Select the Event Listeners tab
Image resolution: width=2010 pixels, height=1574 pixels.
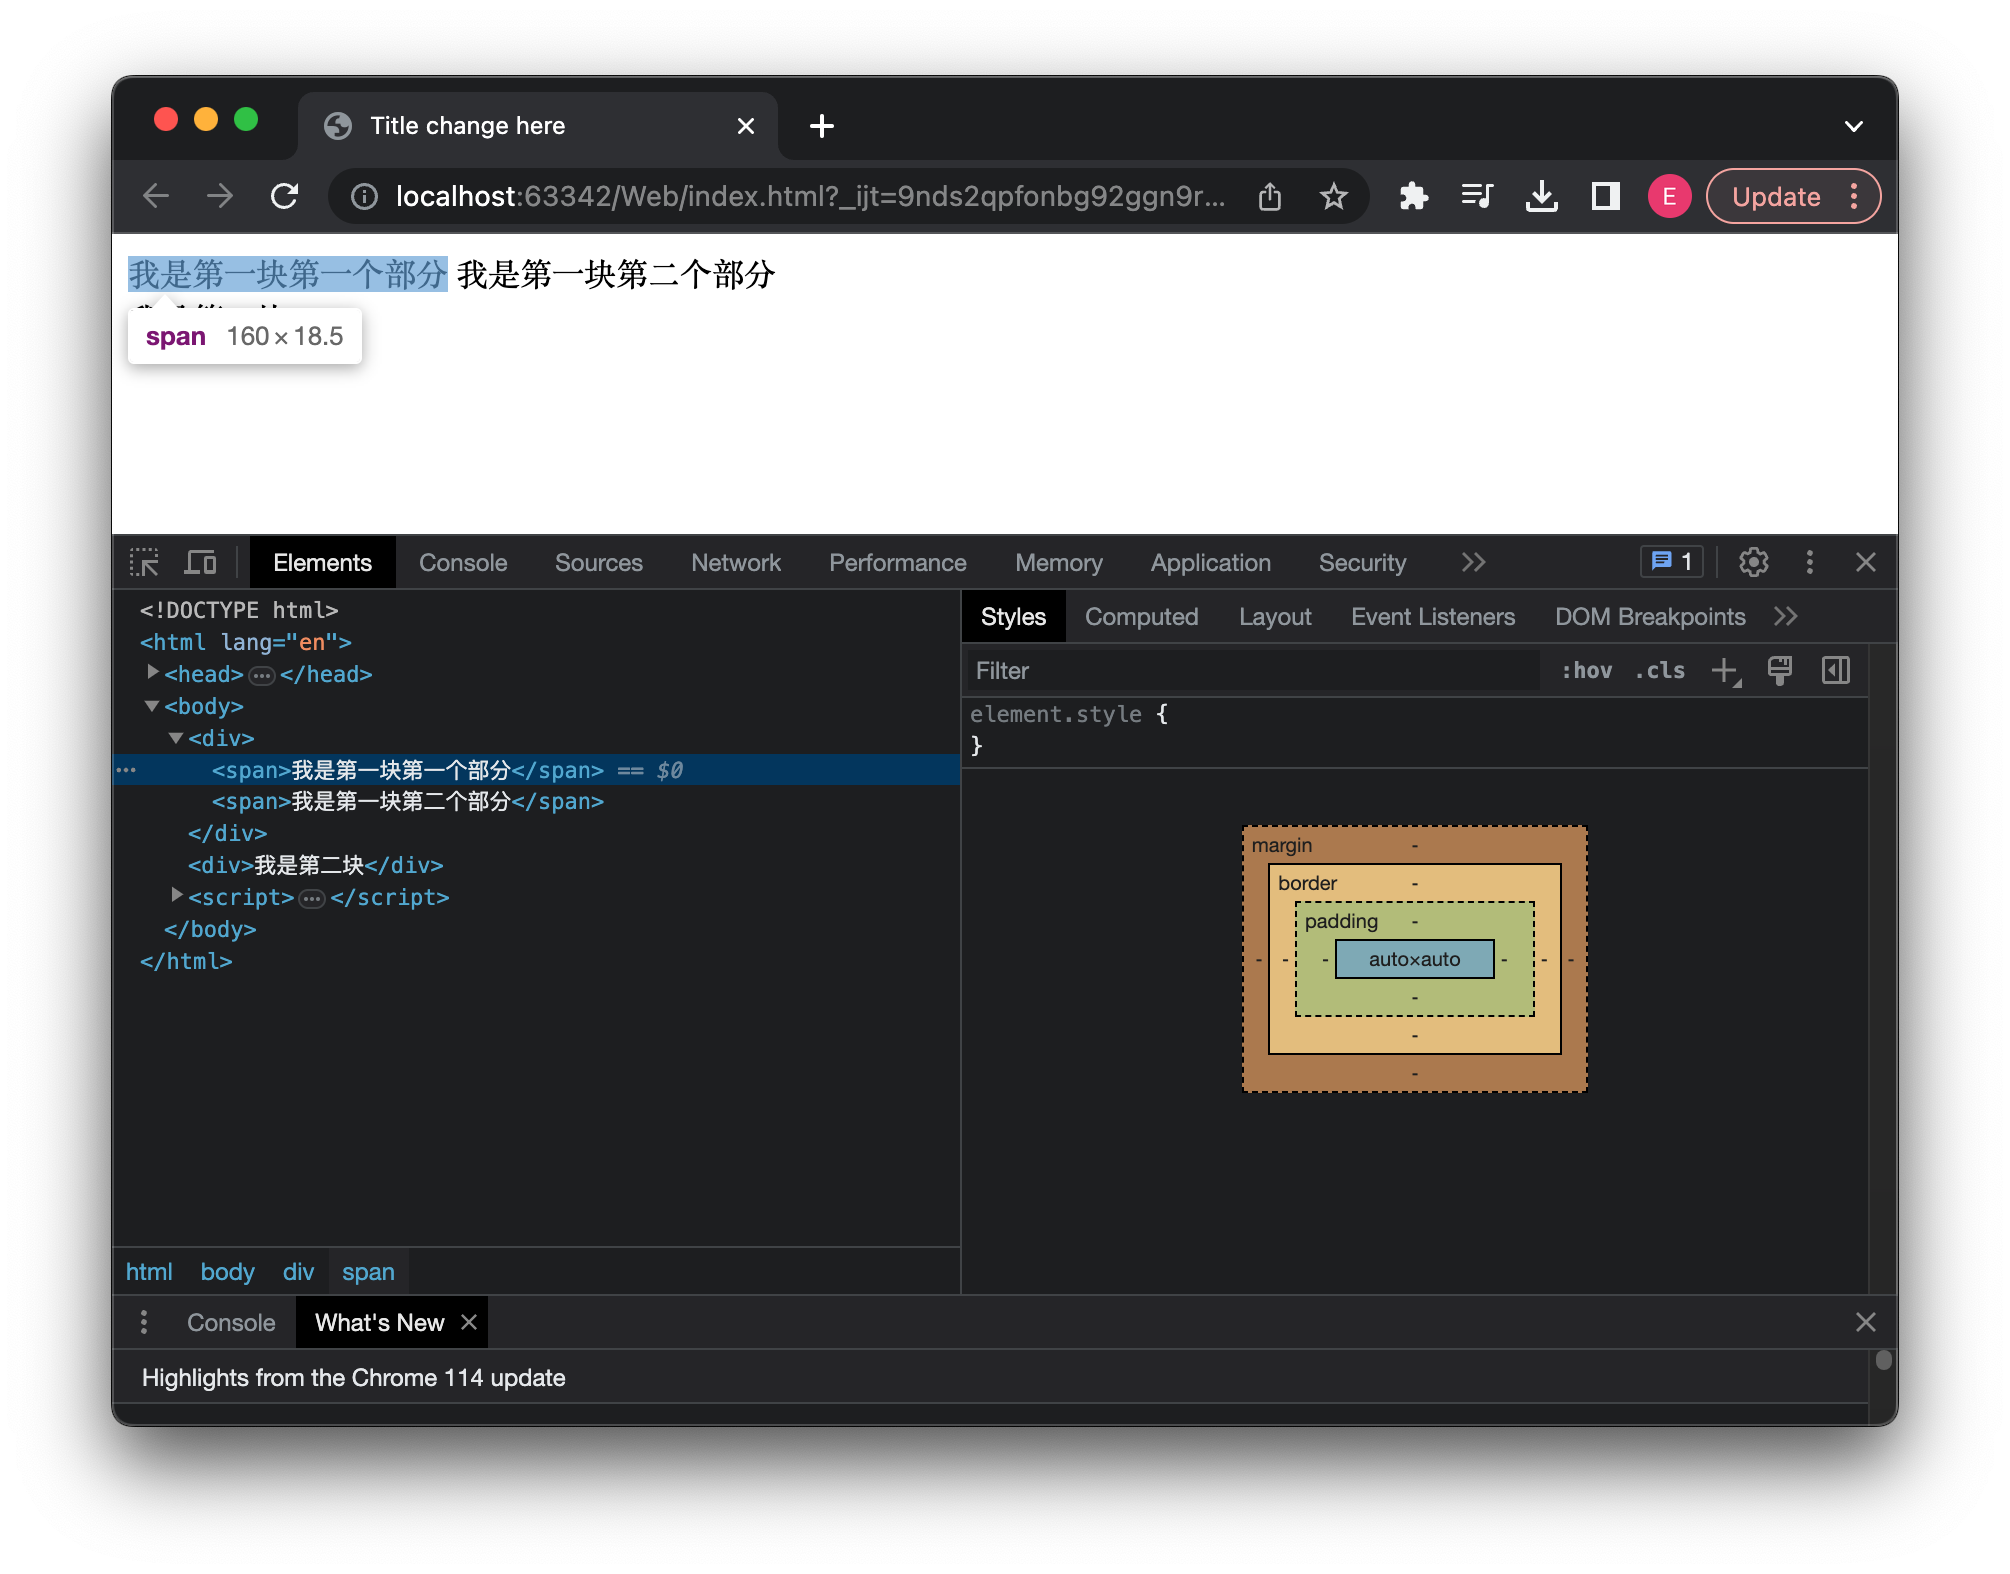pos(1433,617)
